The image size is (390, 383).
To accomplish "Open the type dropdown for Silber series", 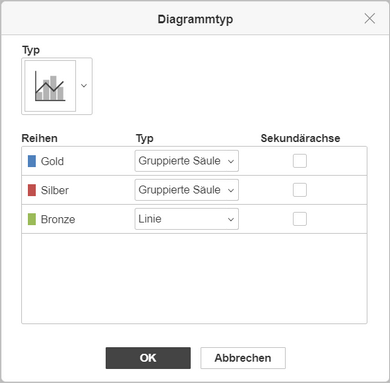I will (186, 190).
